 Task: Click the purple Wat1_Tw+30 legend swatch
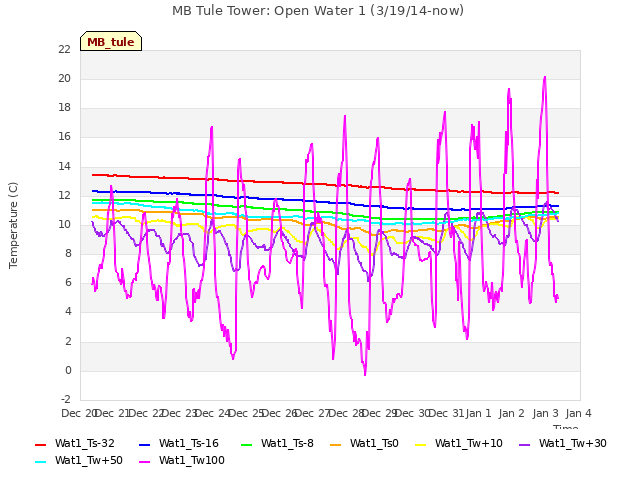(x=524, y=444)
